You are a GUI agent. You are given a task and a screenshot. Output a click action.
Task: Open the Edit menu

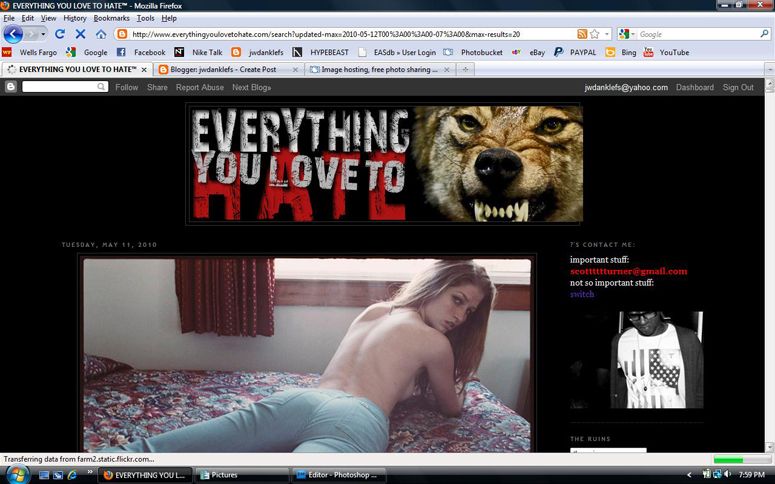[x=28, y=18]
